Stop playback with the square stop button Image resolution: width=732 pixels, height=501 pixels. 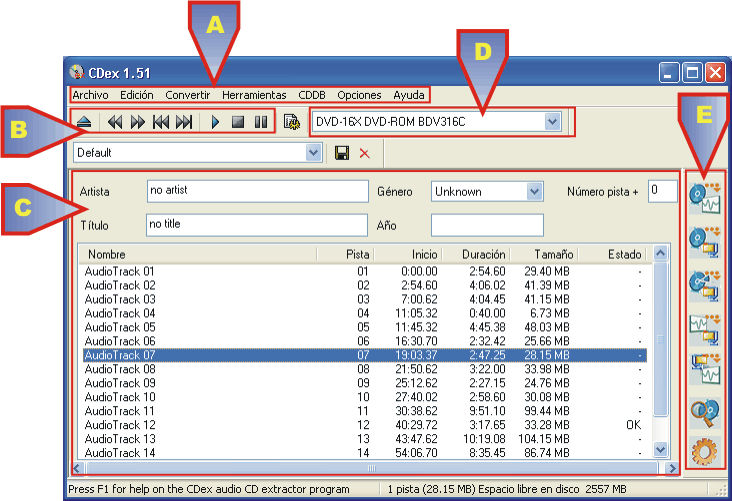(x=238, y=122)
